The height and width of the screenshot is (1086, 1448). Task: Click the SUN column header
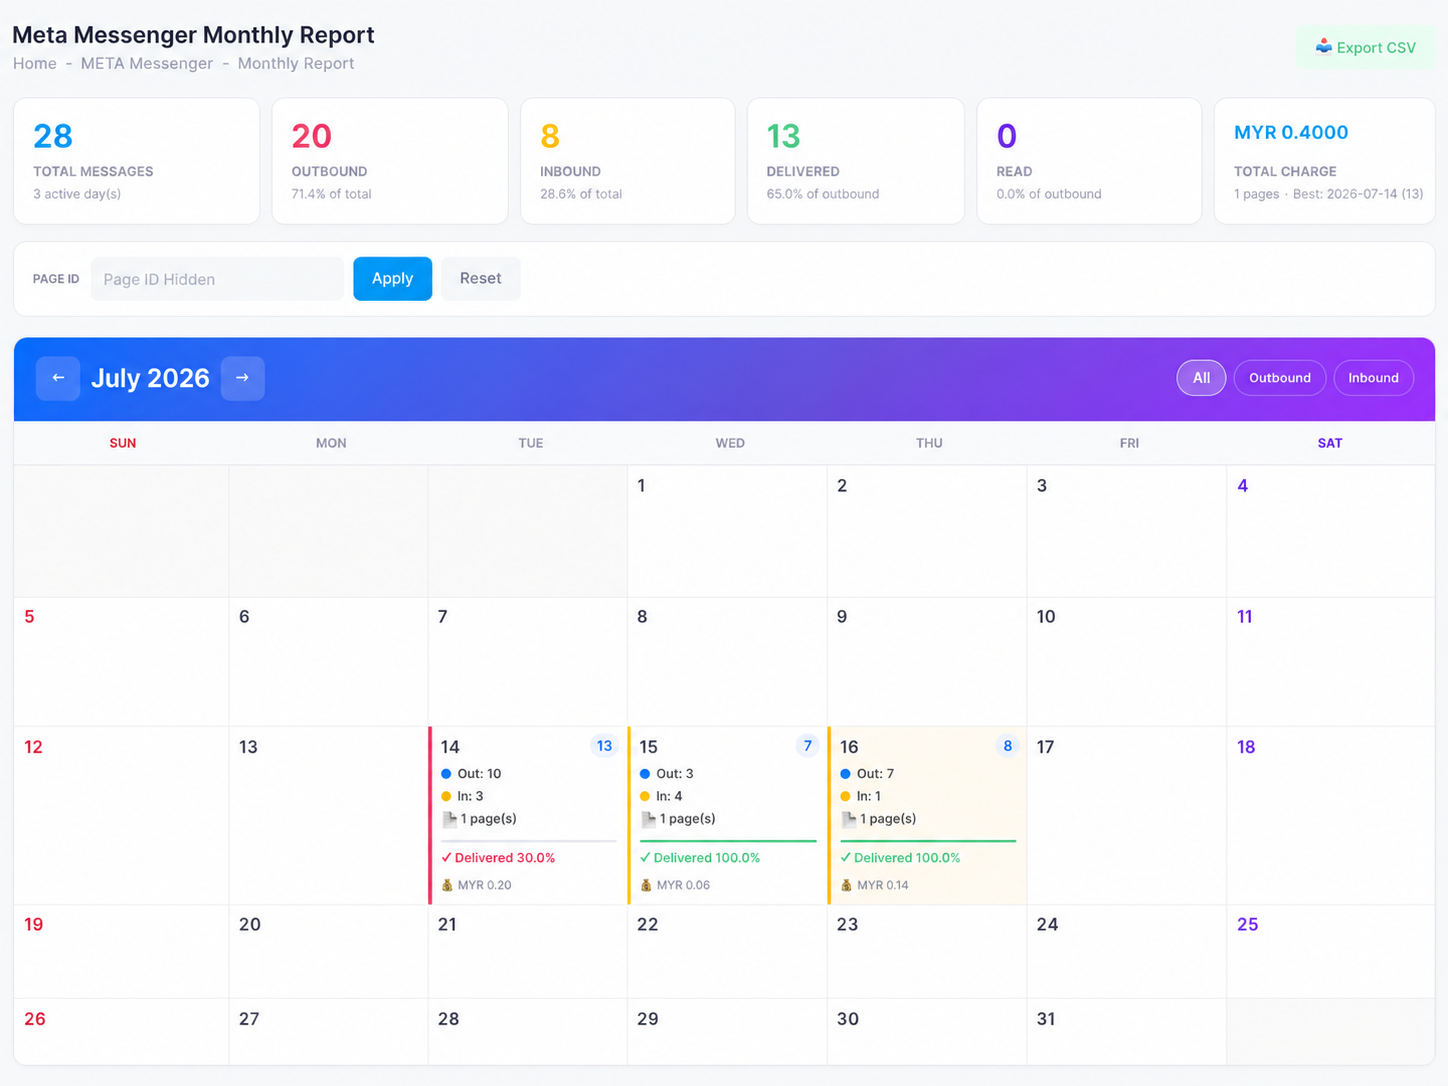point(123,443)
